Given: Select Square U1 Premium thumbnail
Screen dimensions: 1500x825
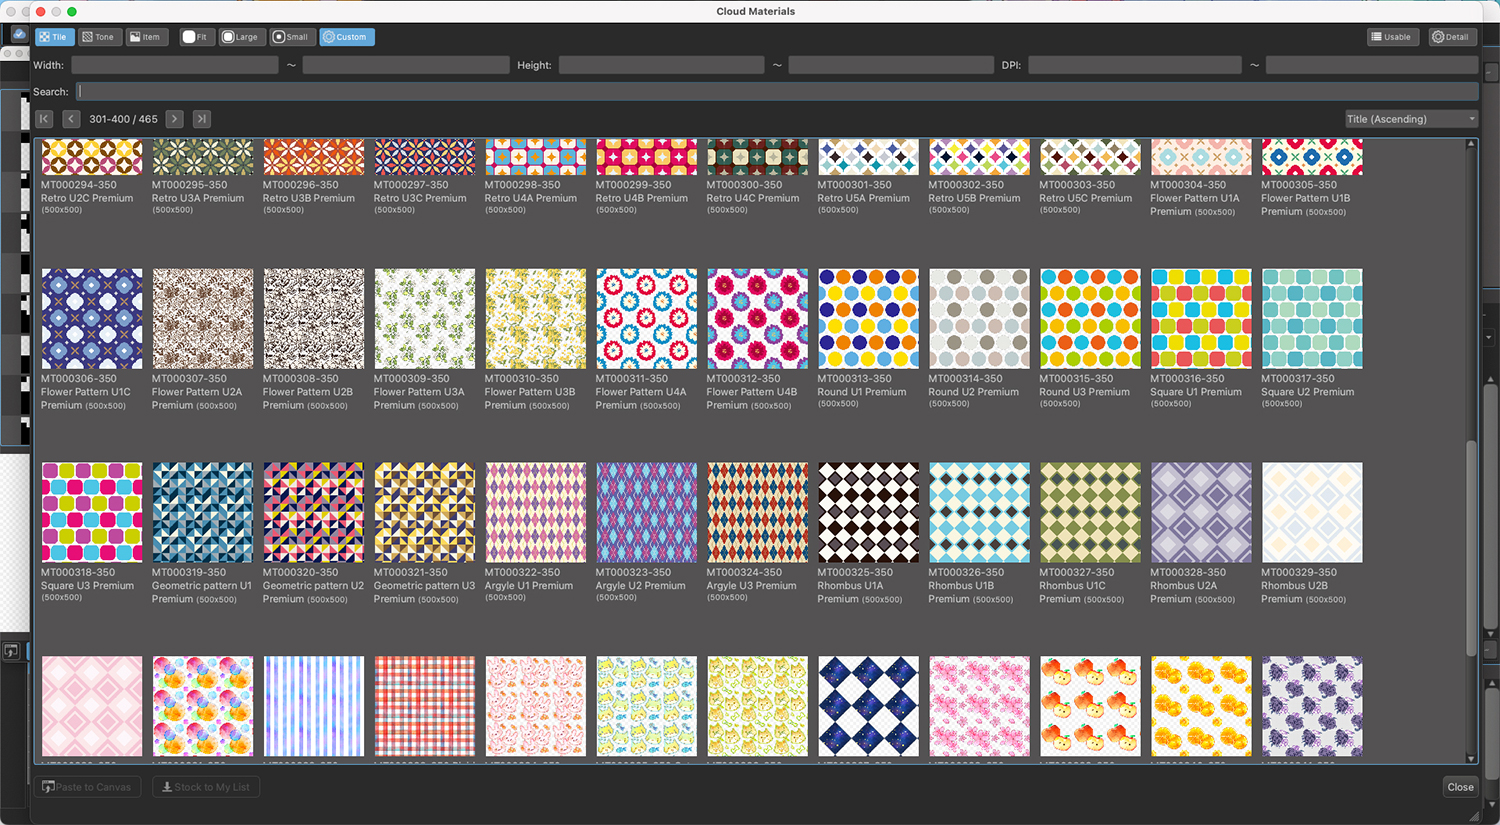Looking at the screenshot, I should [1201, 318].
